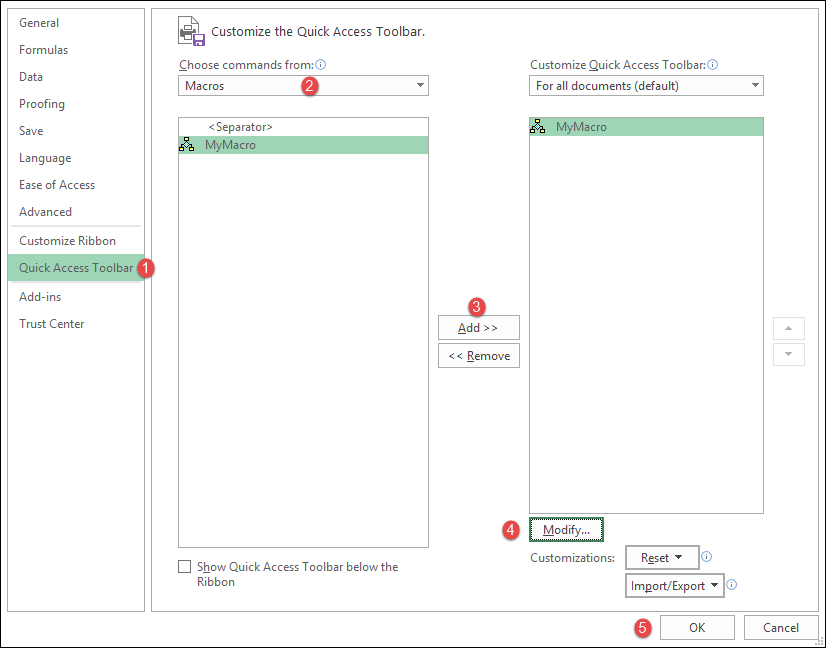Switch to the General options page
This screenshot has width=826, height=648.
click(x=38, y=22)
